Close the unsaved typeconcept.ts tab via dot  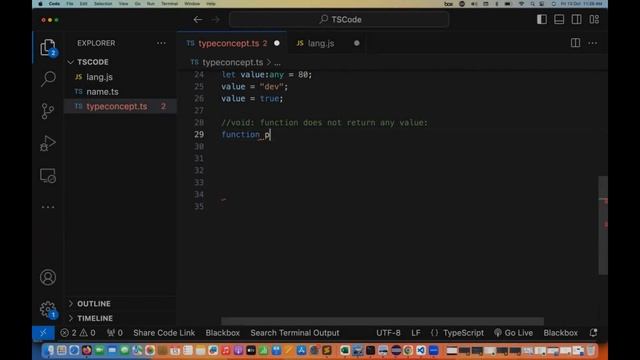[277, 43]
